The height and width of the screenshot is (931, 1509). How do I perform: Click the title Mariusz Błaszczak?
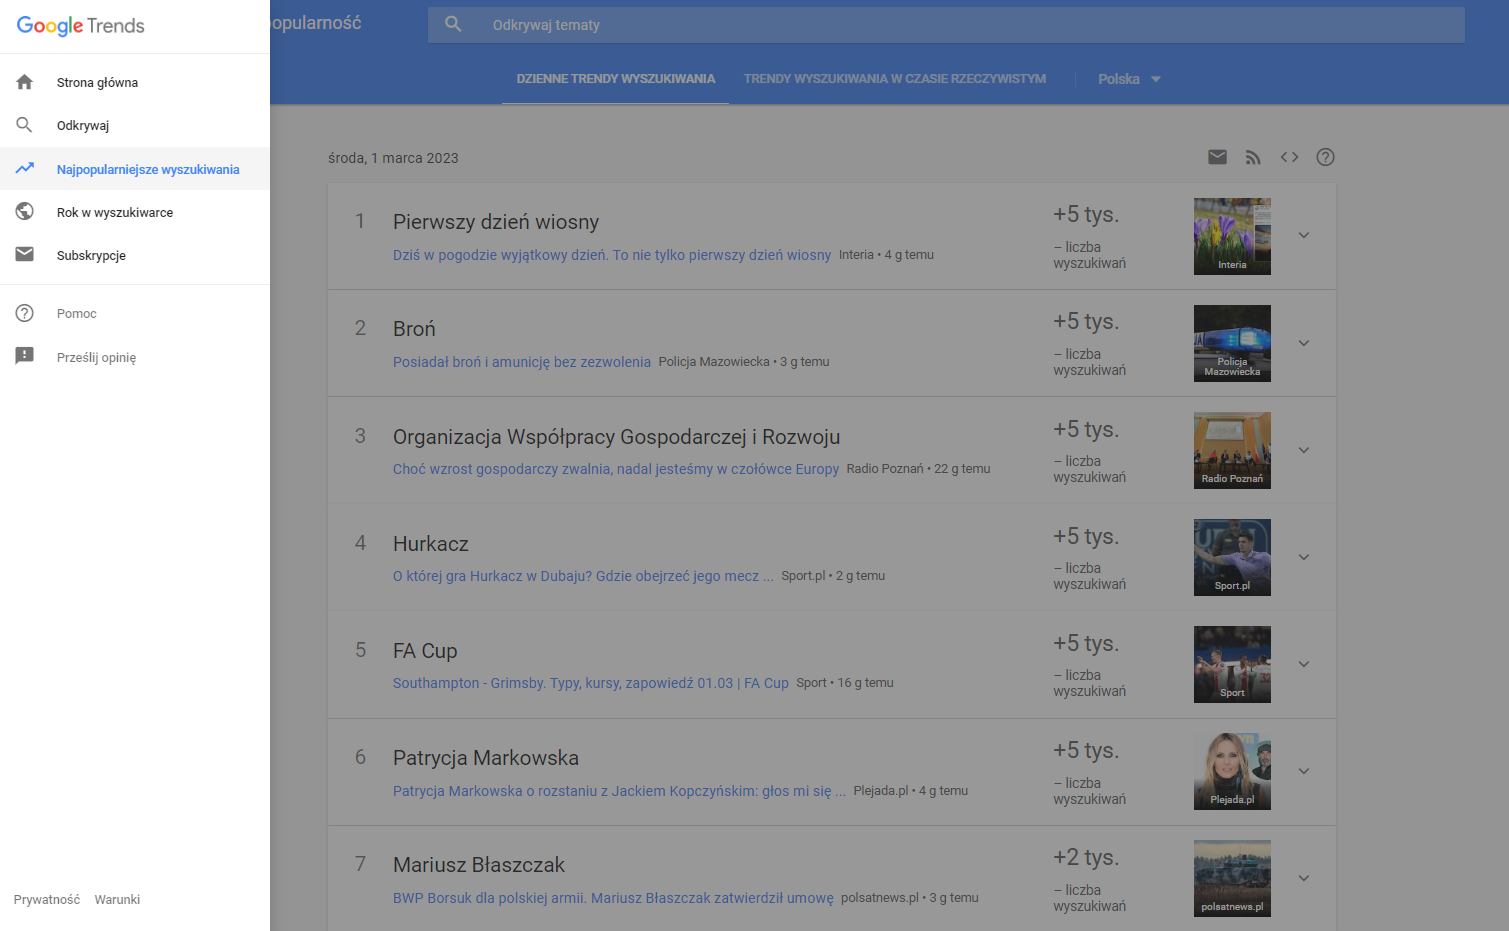[479, 865]
